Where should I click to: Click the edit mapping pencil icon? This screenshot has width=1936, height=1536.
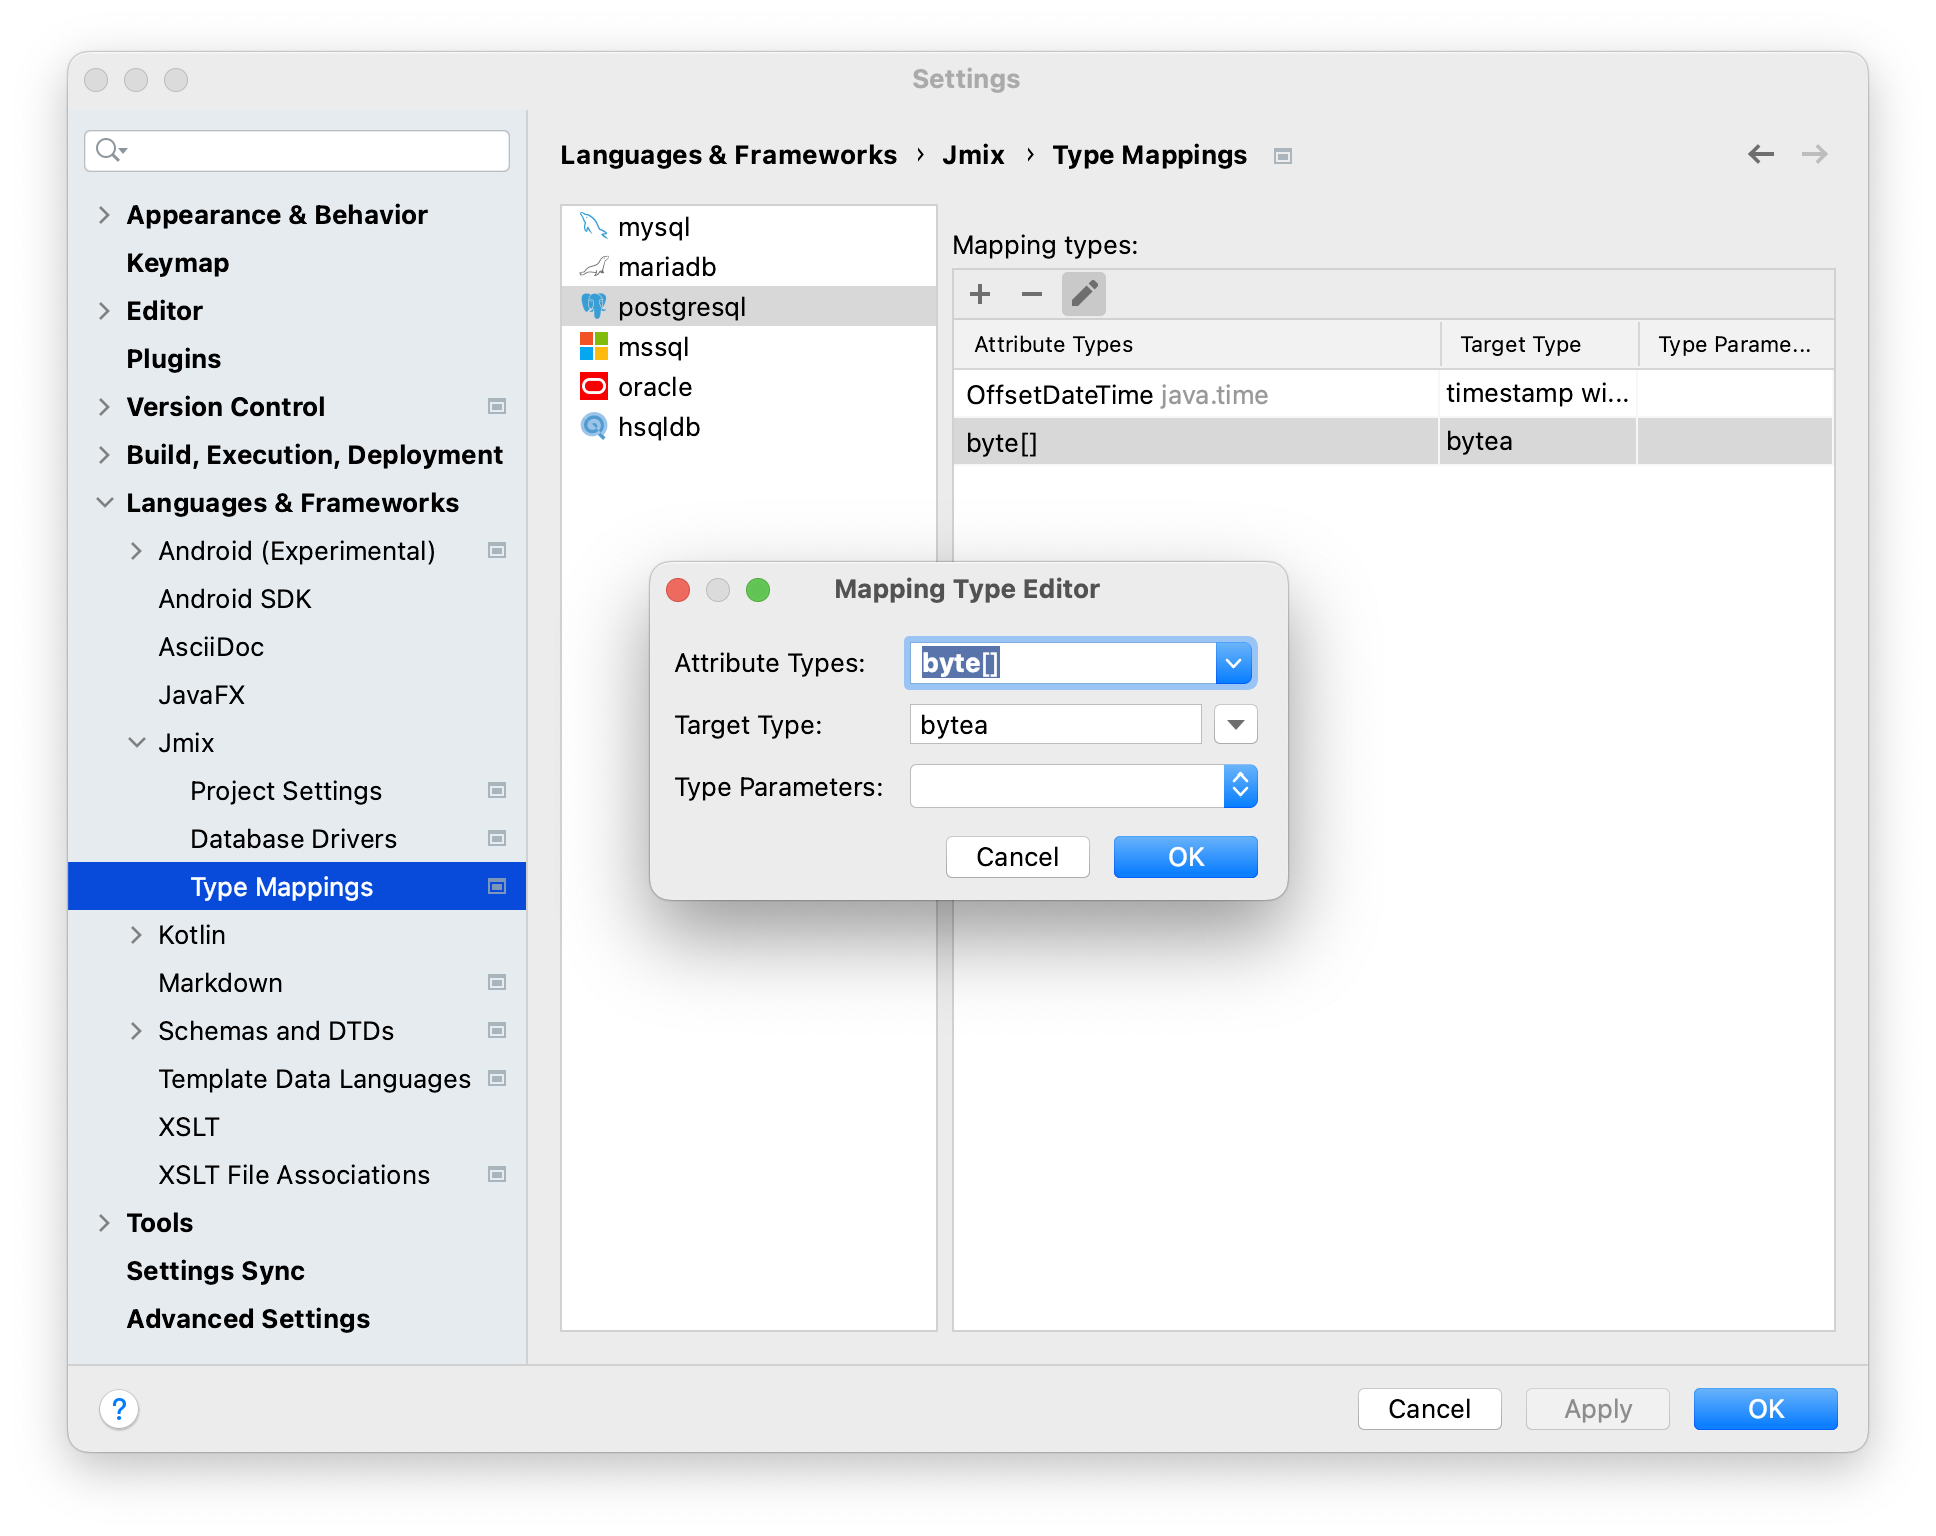(1084, 294)
